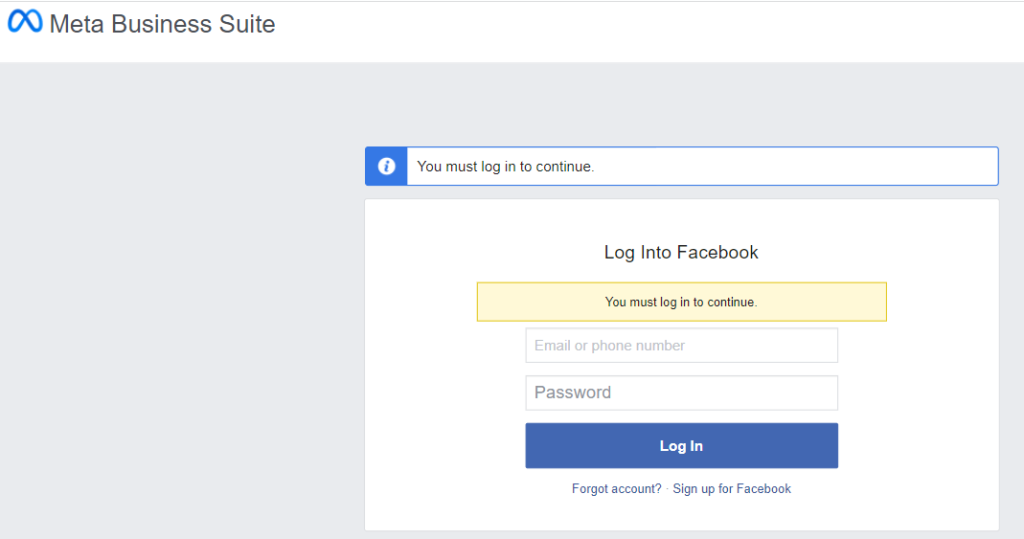Click the Log Into Facebook heading
The height and width of the screenshot is (539, 1024).
tap(681, 252)
